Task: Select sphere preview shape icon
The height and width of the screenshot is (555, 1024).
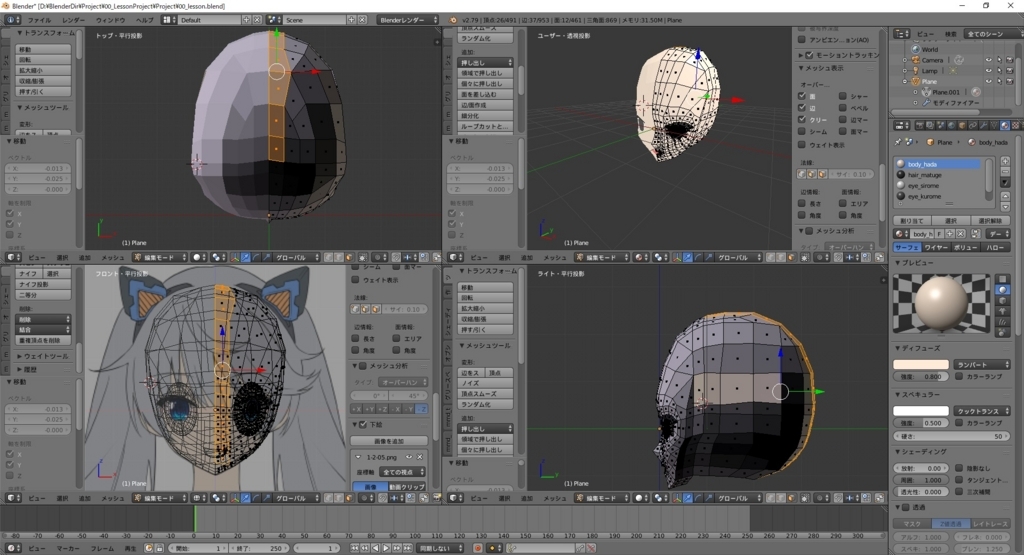Action: coord(1003,290)
